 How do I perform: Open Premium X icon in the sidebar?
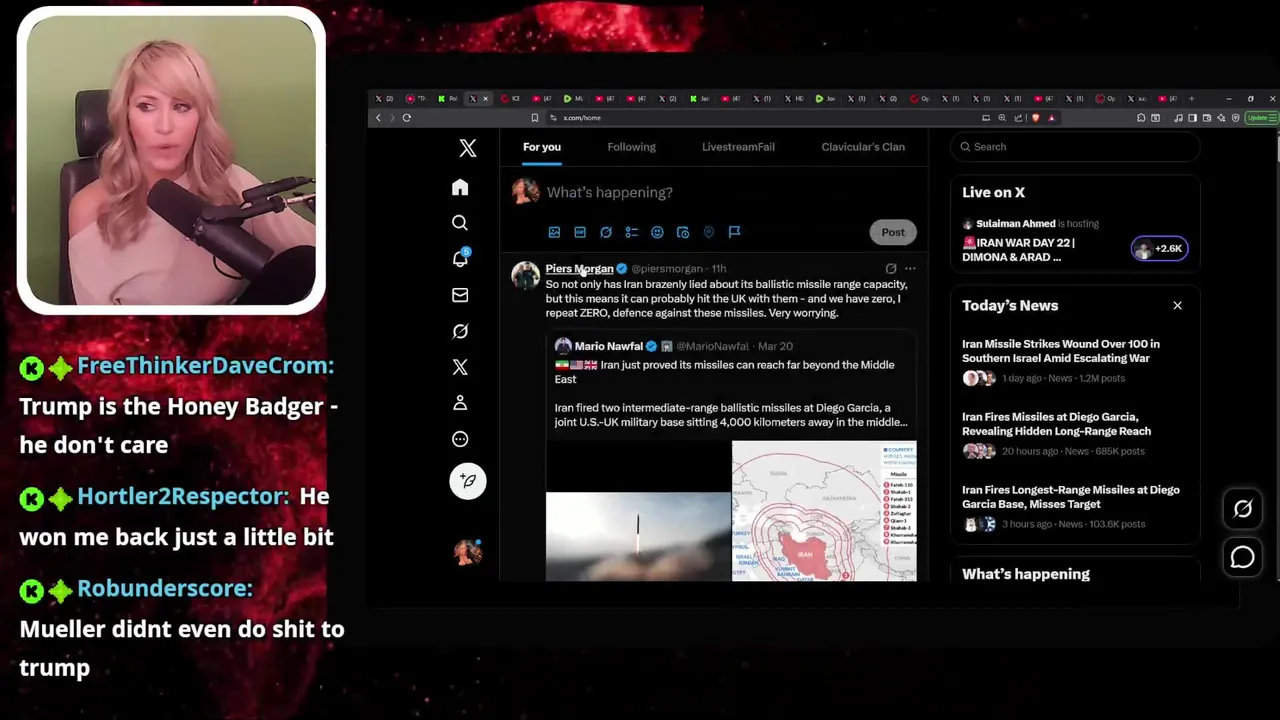[x=460, y=367]
